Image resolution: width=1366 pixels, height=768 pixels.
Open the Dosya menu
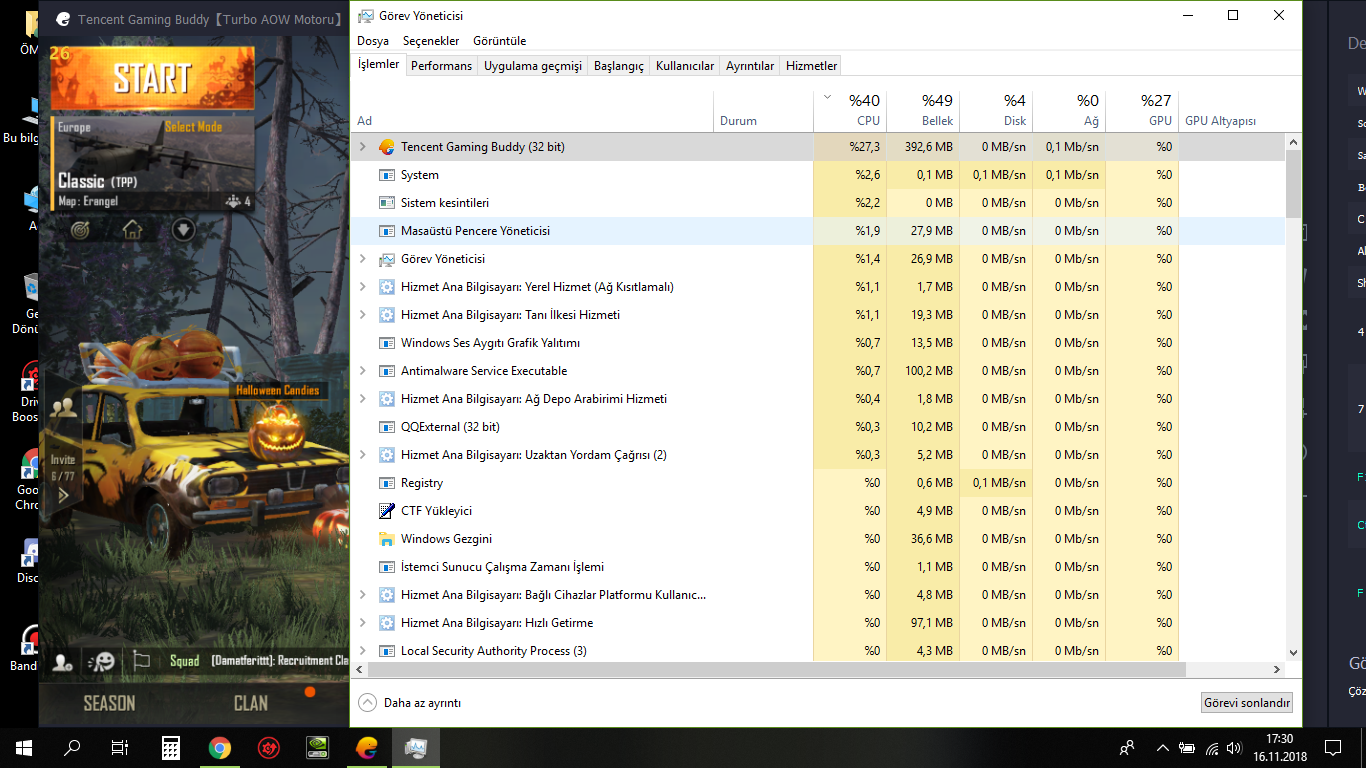(x=373, y=41)
